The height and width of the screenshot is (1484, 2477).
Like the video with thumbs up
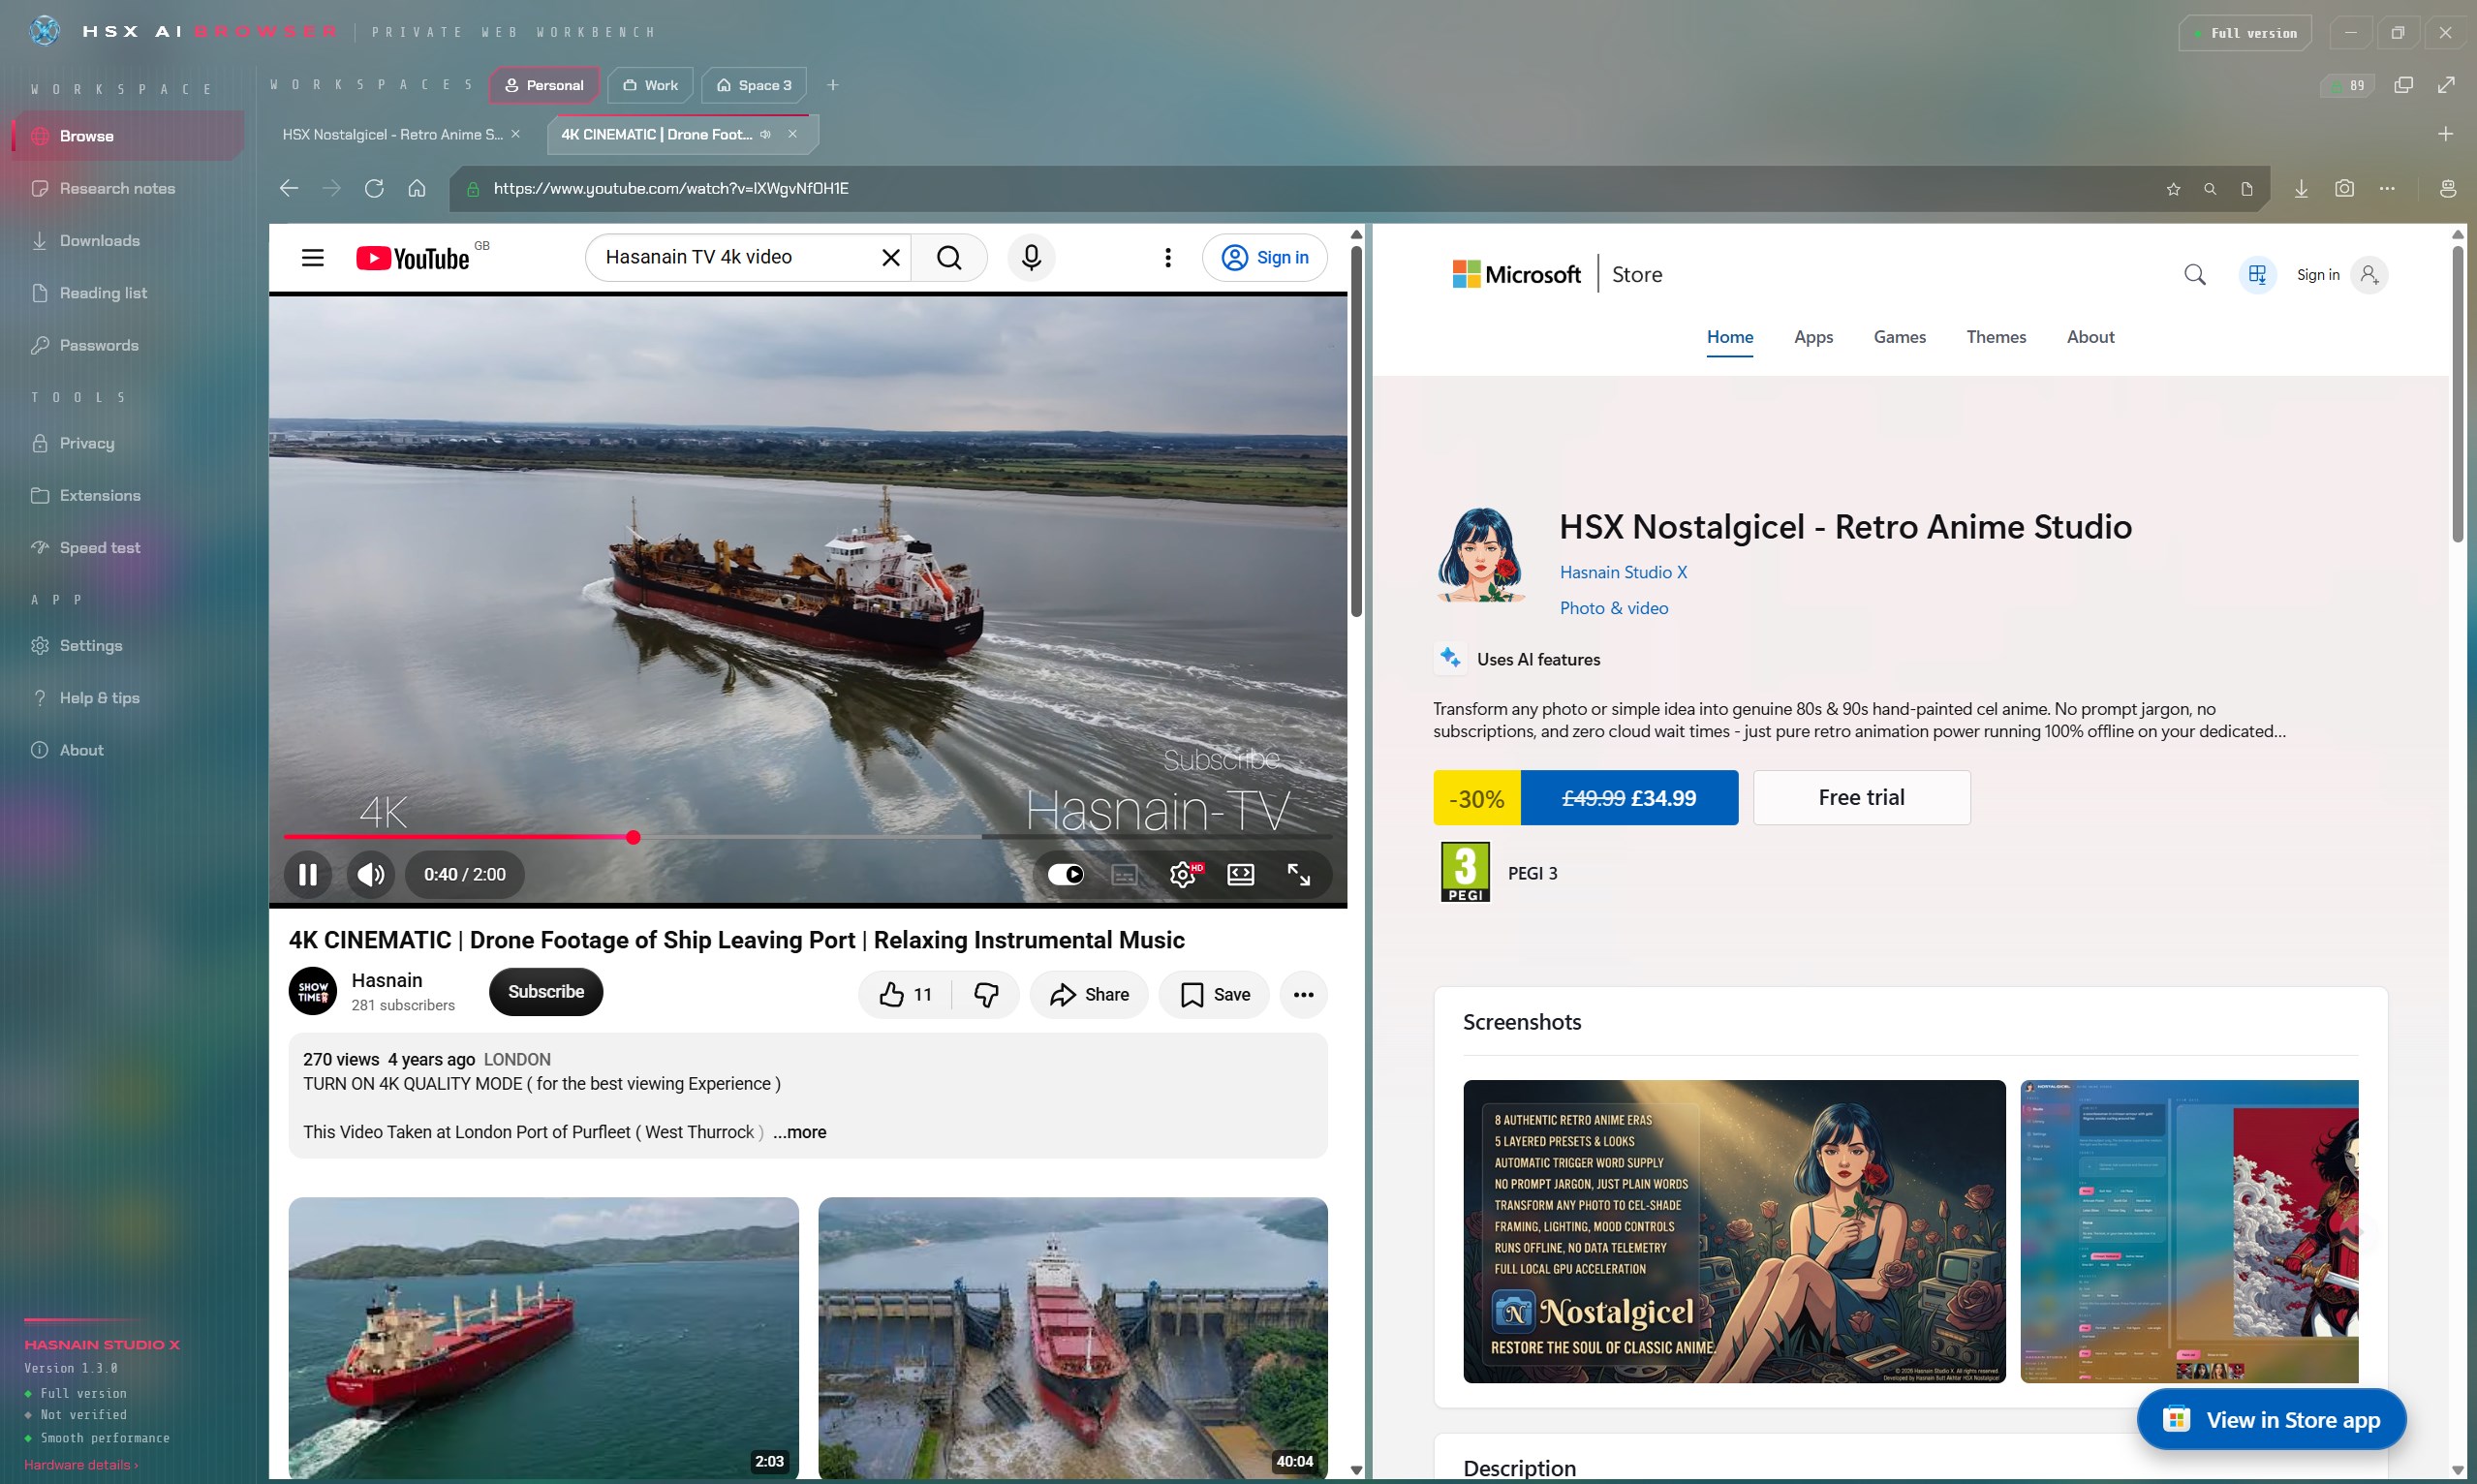click(x=905, y=994)
